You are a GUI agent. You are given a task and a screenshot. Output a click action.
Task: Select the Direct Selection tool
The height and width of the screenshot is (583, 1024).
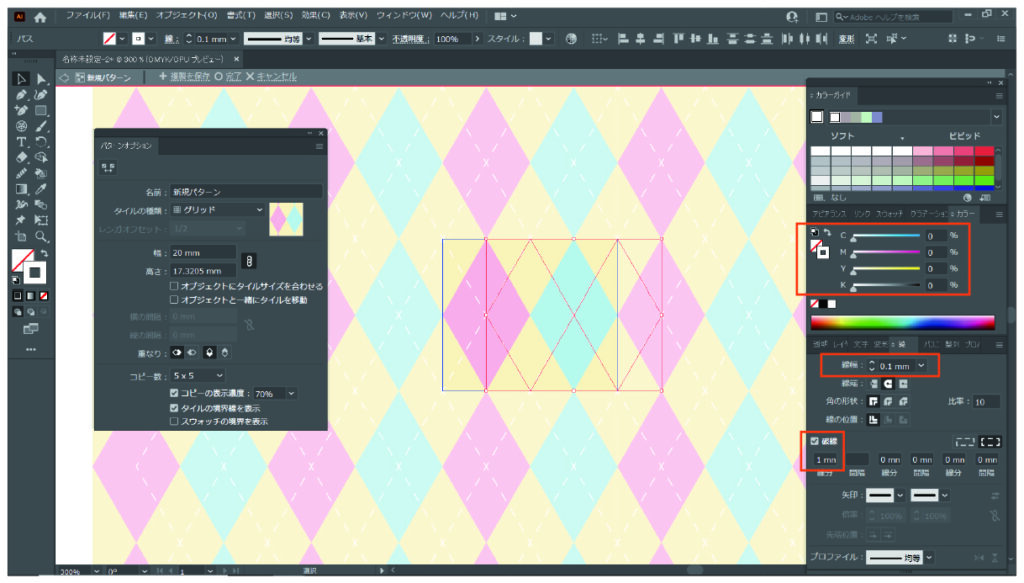point(41,79)
